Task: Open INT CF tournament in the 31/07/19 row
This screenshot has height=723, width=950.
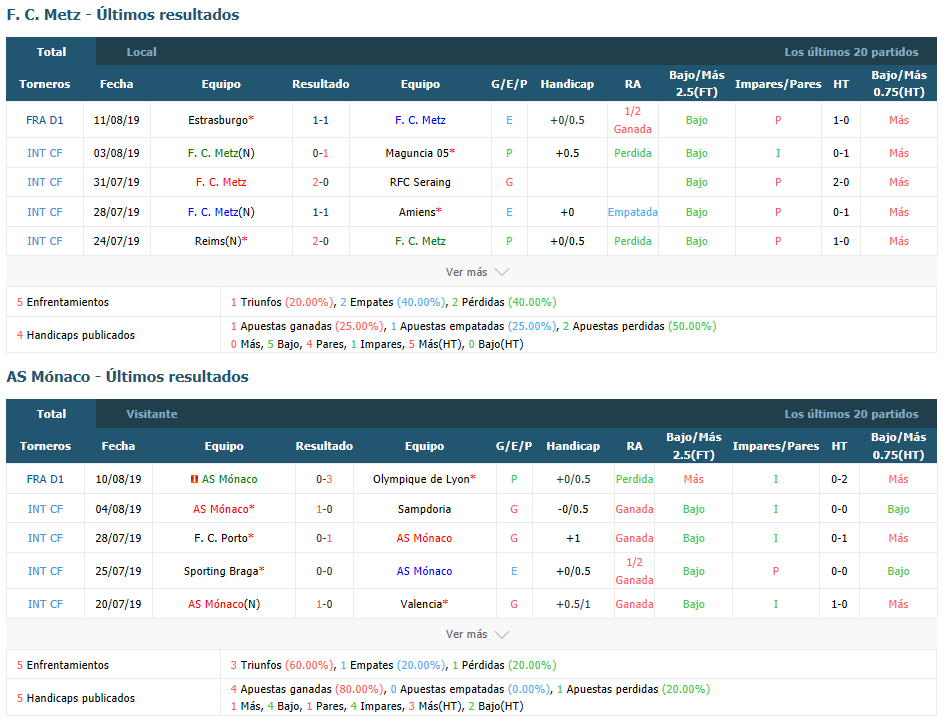Action: click(45, 182)
